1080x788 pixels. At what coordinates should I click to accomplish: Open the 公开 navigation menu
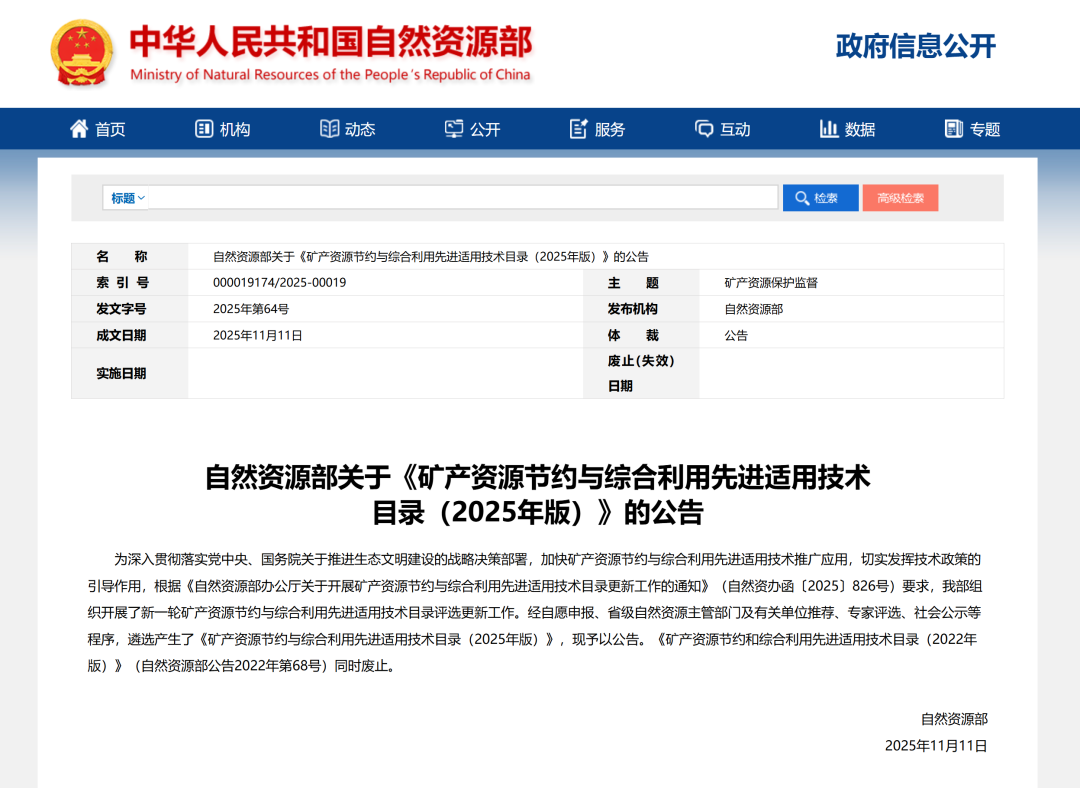(485, 129)
